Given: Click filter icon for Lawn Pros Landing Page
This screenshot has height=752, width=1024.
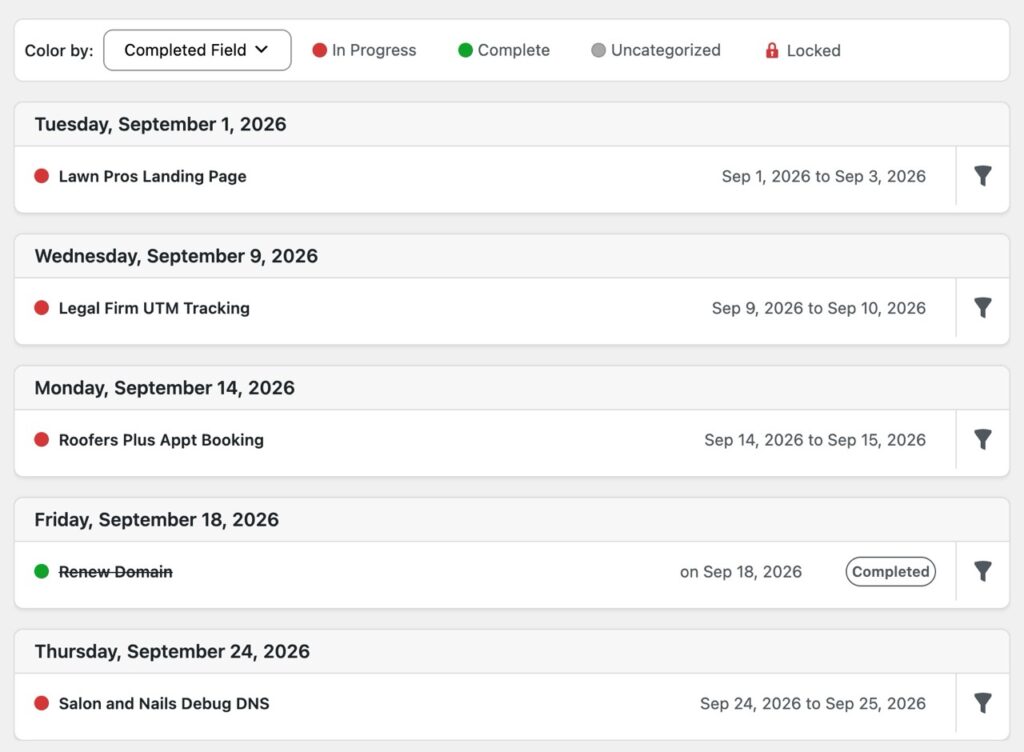Looking at the screenshot, I should [983, 176].
